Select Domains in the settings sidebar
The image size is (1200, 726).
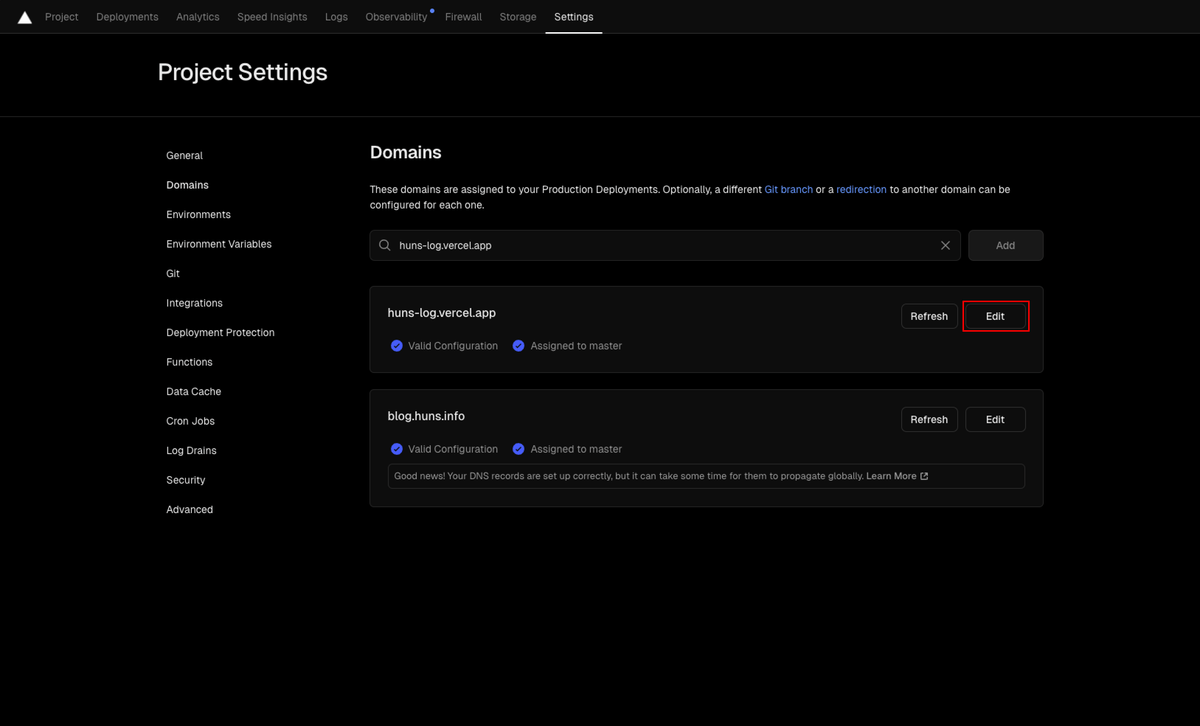187,185
